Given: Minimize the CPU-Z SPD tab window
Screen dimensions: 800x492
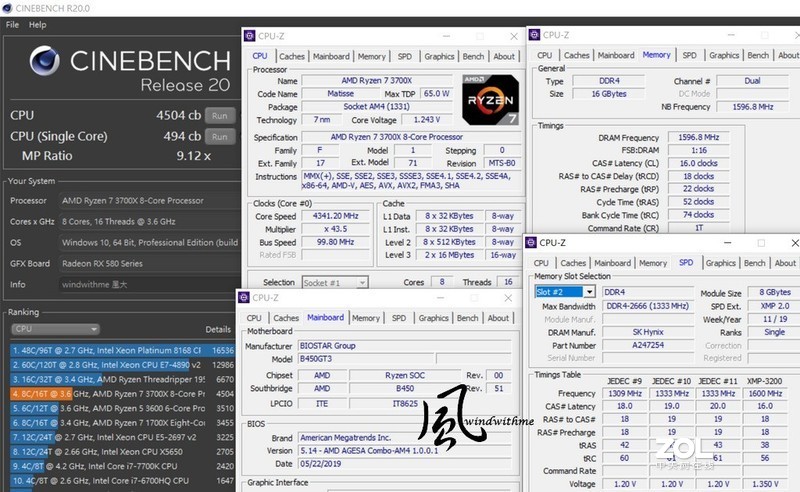Looking at the screenshot, I should (728, 243).
